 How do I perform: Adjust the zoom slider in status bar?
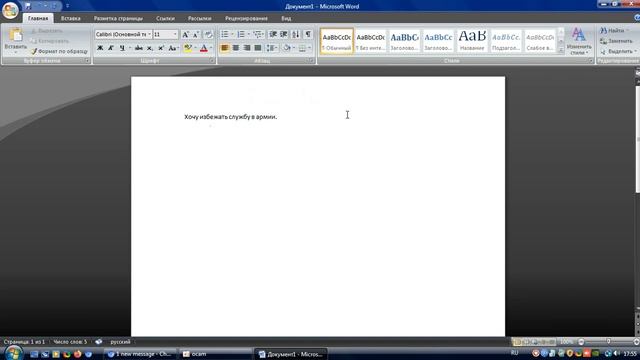(608, 342)
